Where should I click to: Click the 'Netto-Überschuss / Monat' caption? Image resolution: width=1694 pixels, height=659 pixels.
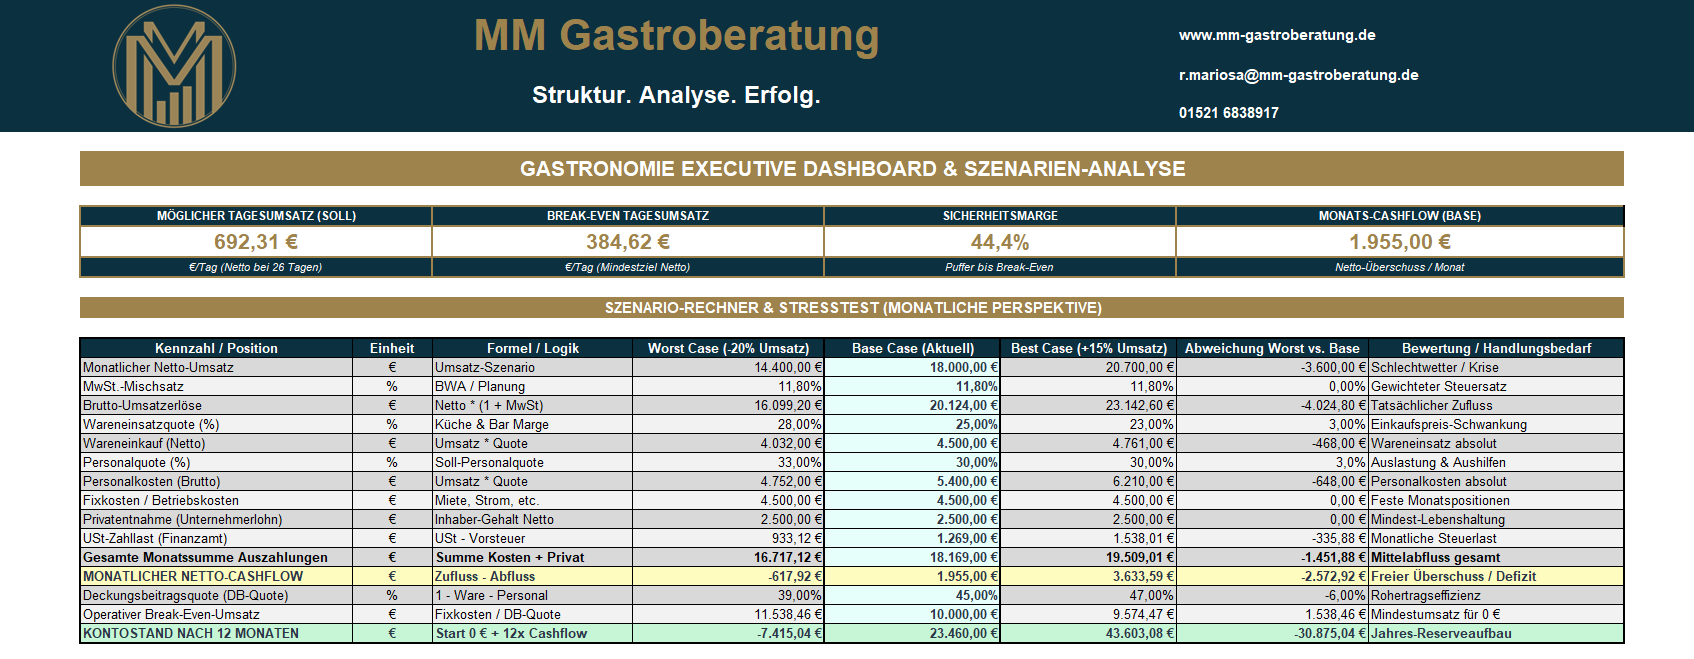pyautogui.click(x=1400, y=267)
